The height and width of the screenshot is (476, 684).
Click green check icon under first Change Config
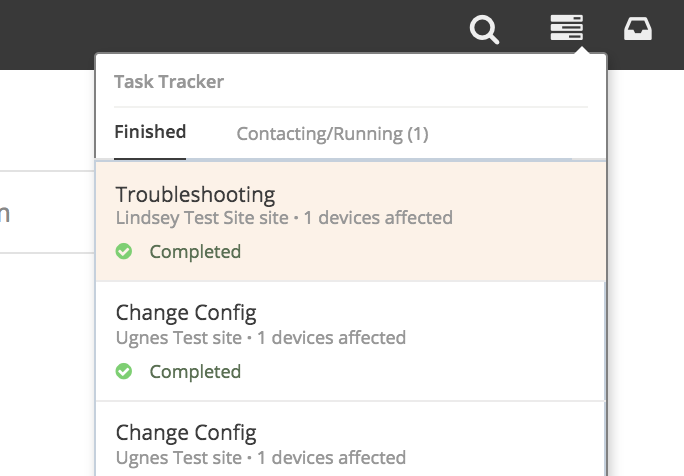click(x=124, y=372)
